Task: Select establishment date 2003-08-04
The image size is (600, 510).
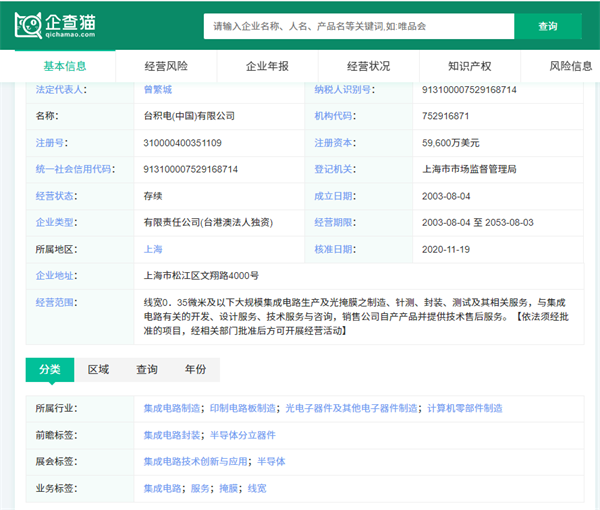Action: tap(446, 196)
